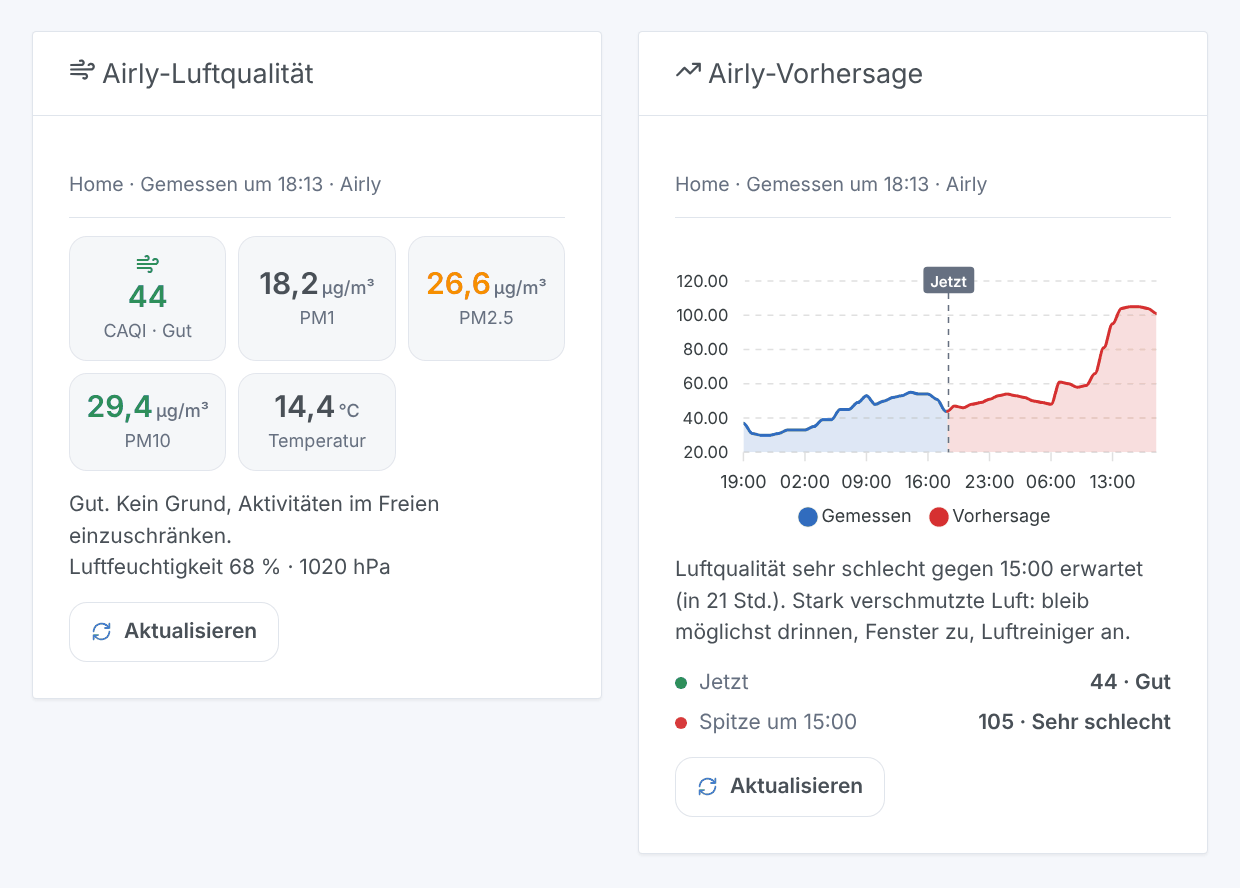
Task: Click the Gemessen legend label
Action: [866, 517]
